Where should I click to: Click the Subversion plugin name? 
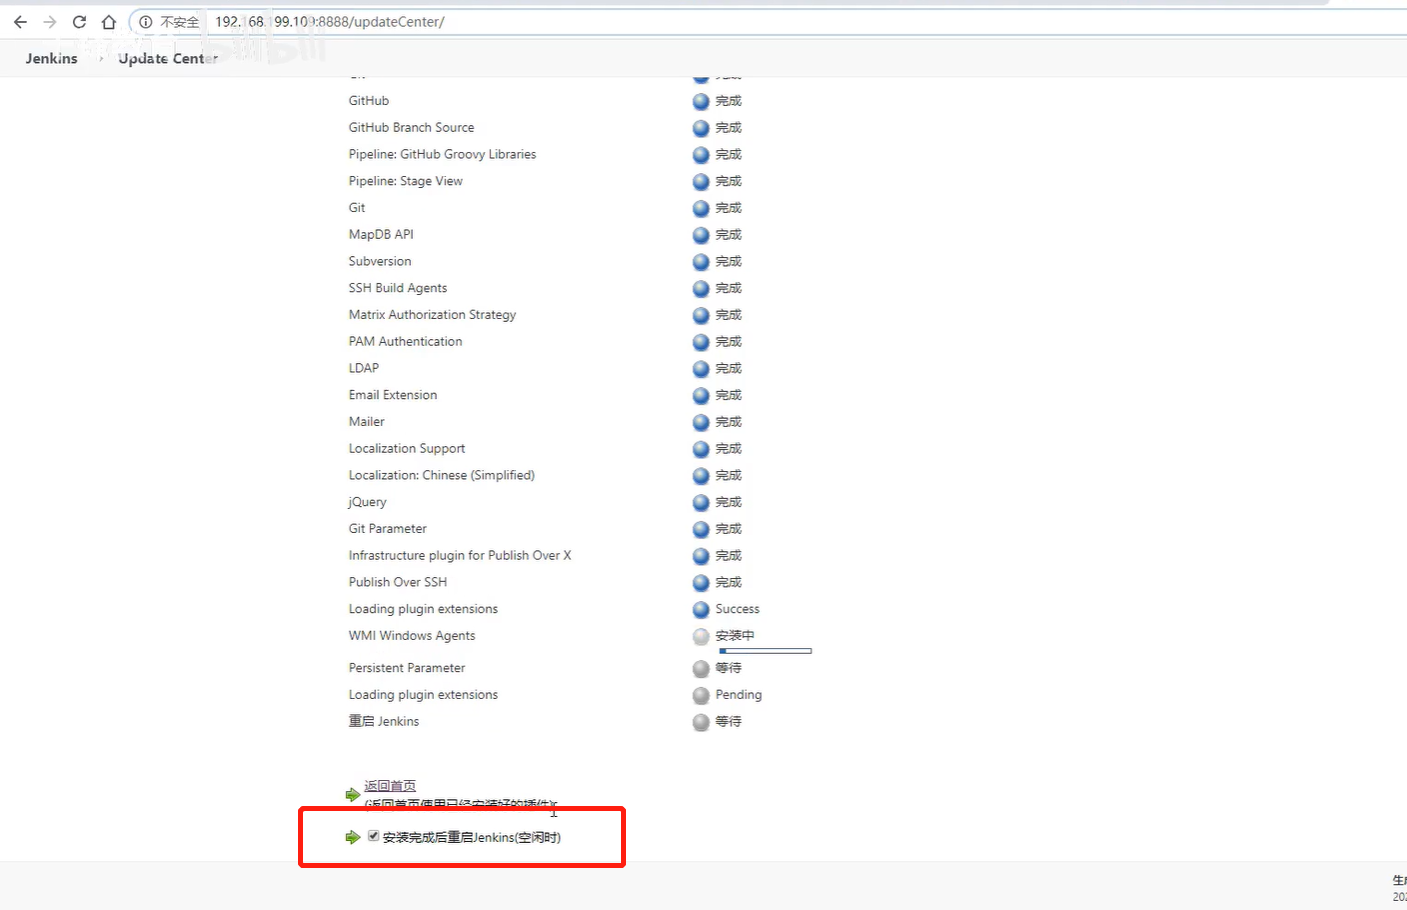(380, 261)
